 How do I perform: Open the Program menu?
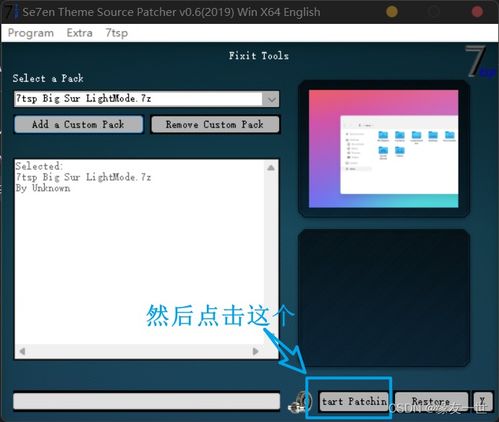tap(31, 33)
